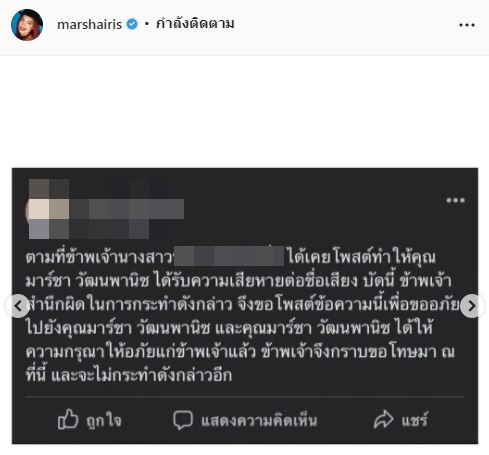Toggle the กำลังติดตาม following status
The height and width of the screenshot is (455, 489).
pos(195,24)
